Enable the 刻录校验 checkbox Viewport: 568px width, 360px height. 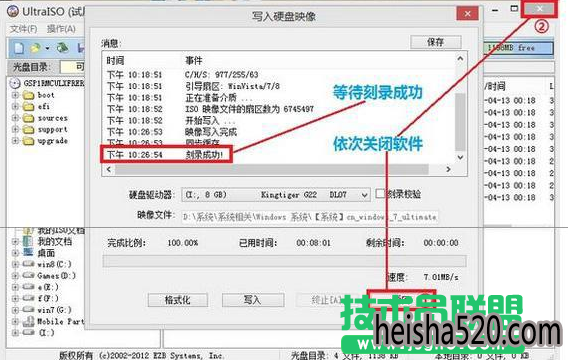pyautogui.click(x=380, y=193)
